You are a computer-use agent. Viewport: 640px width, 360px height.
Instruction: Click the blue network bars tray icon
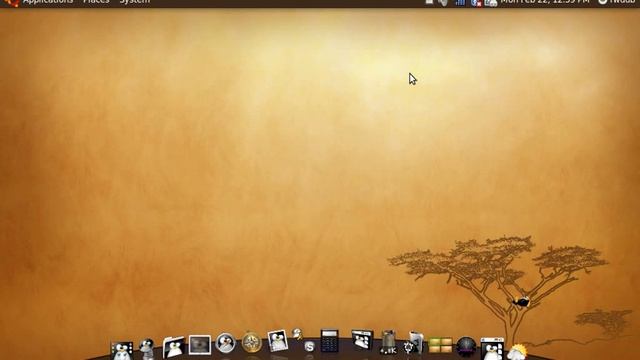pyautogui.click(x=460, y=2)
